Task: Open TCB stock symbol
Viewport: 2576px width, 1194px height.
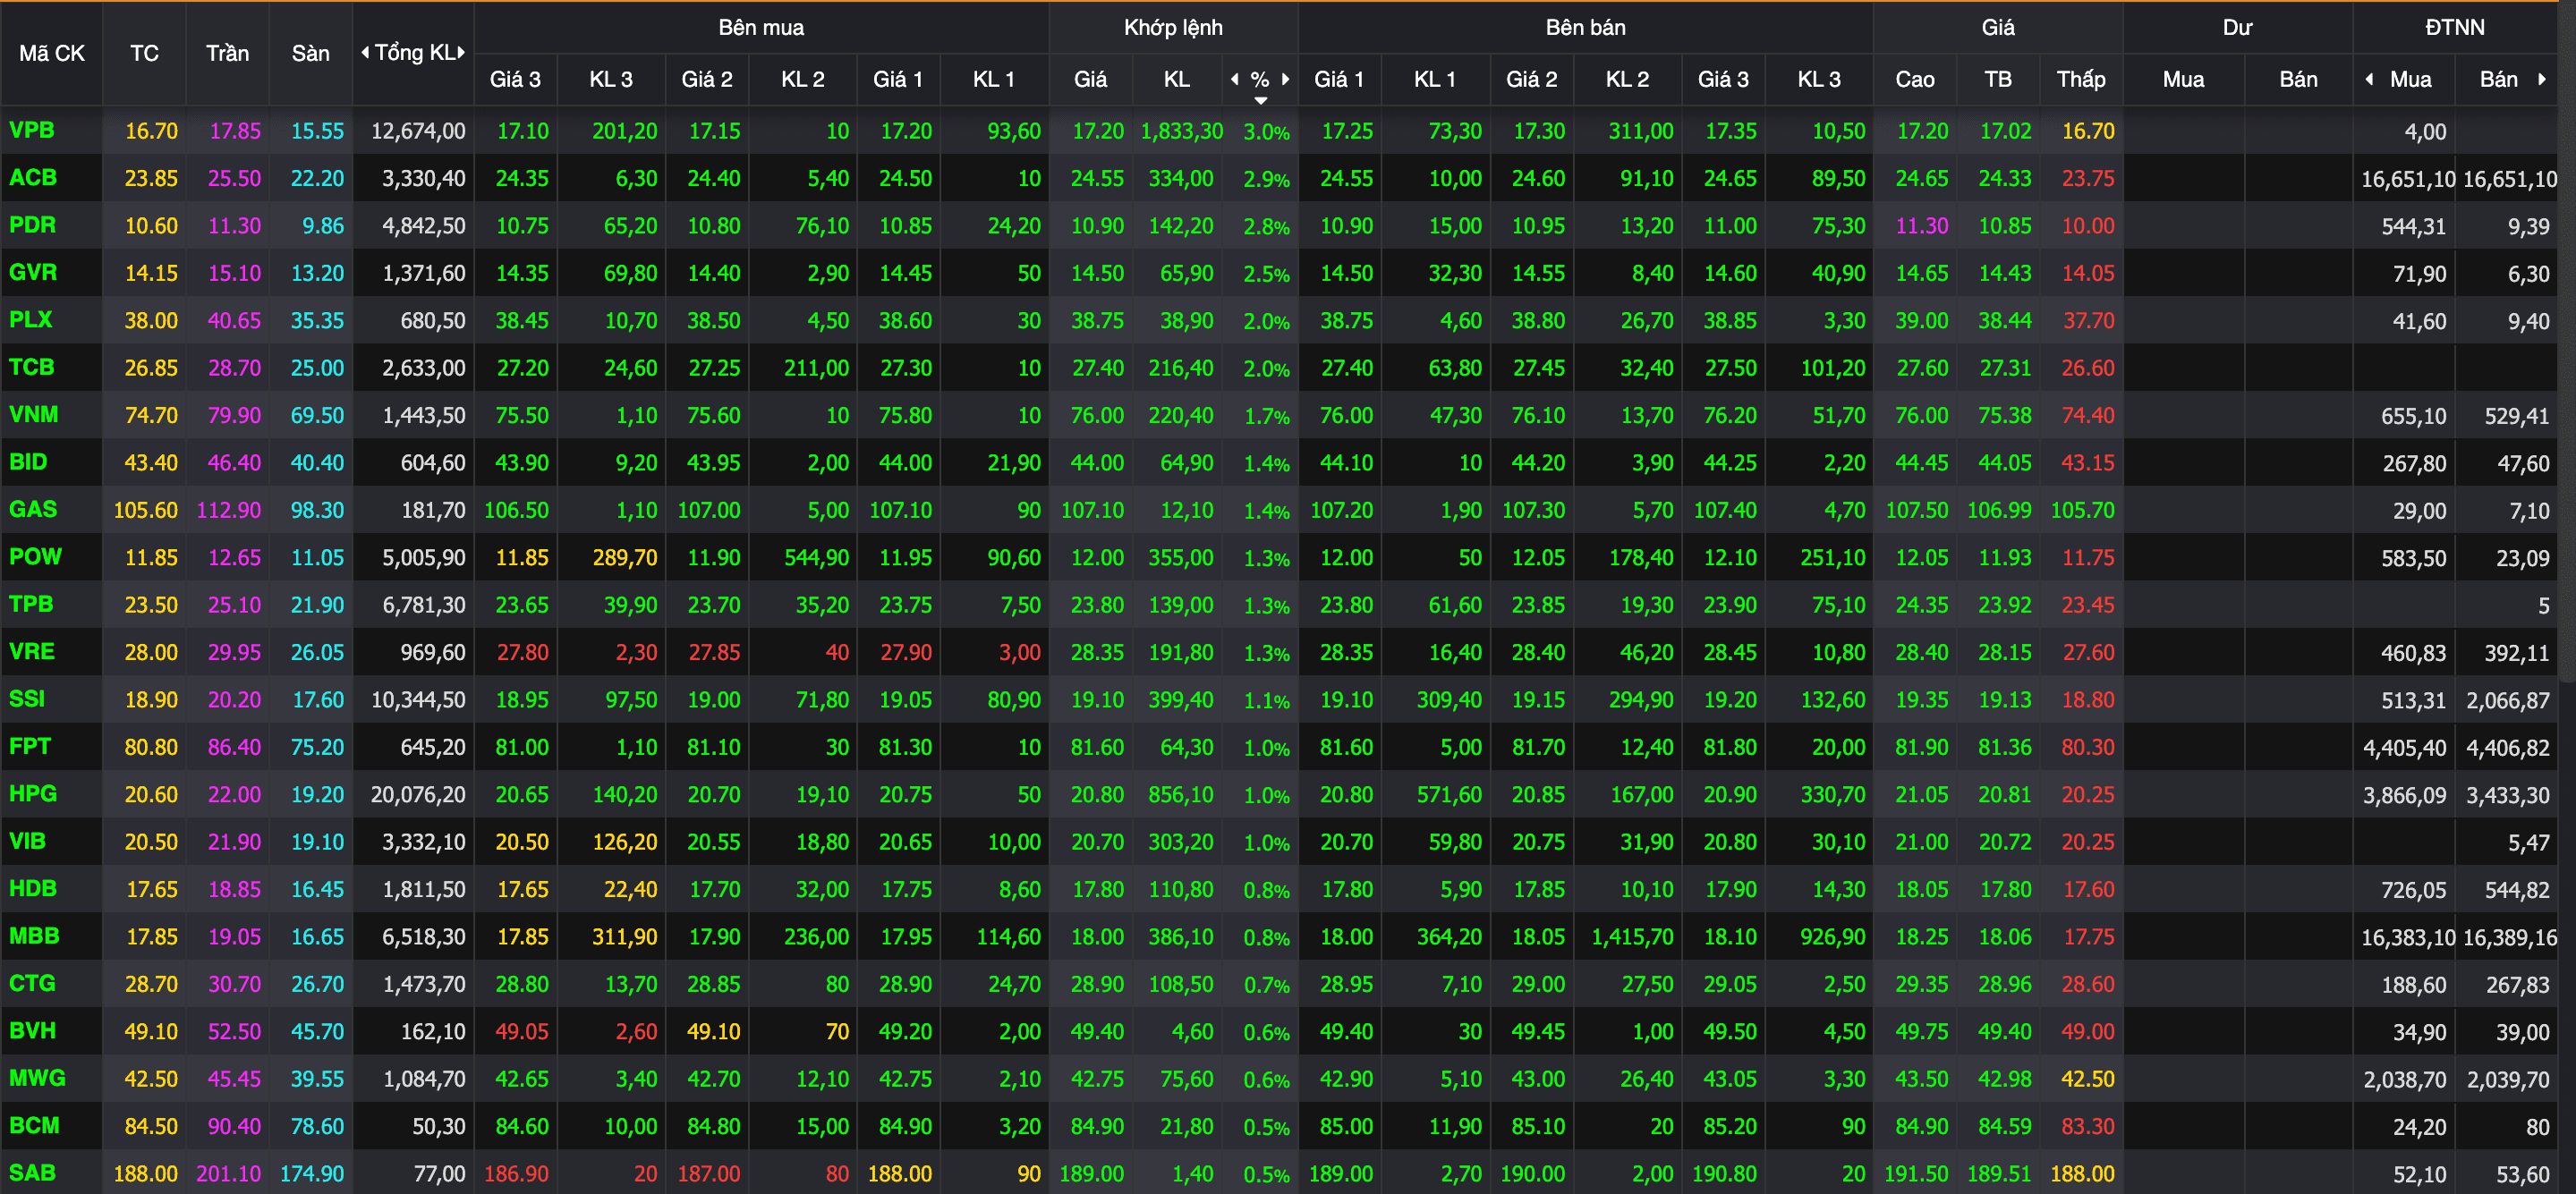Action: [x=32, y=367]
